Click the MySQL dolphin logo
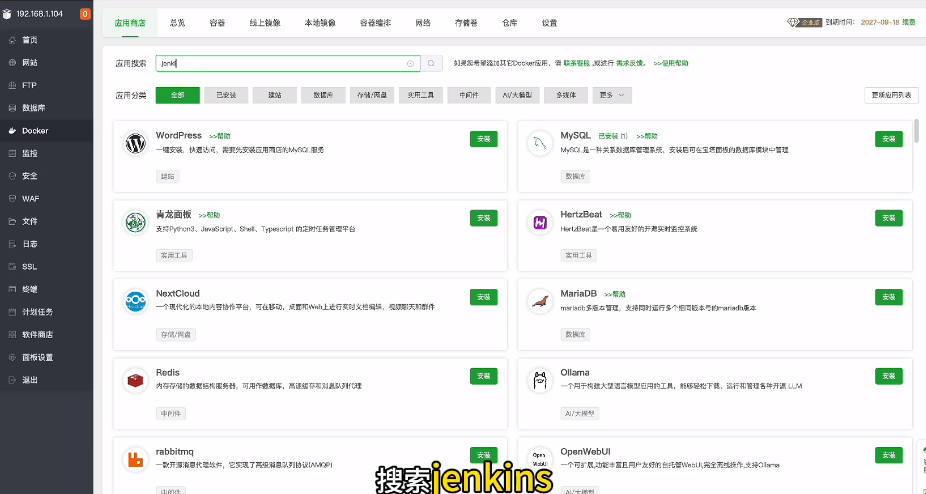Screen dimensions: 926x494 tap(540, 143)
